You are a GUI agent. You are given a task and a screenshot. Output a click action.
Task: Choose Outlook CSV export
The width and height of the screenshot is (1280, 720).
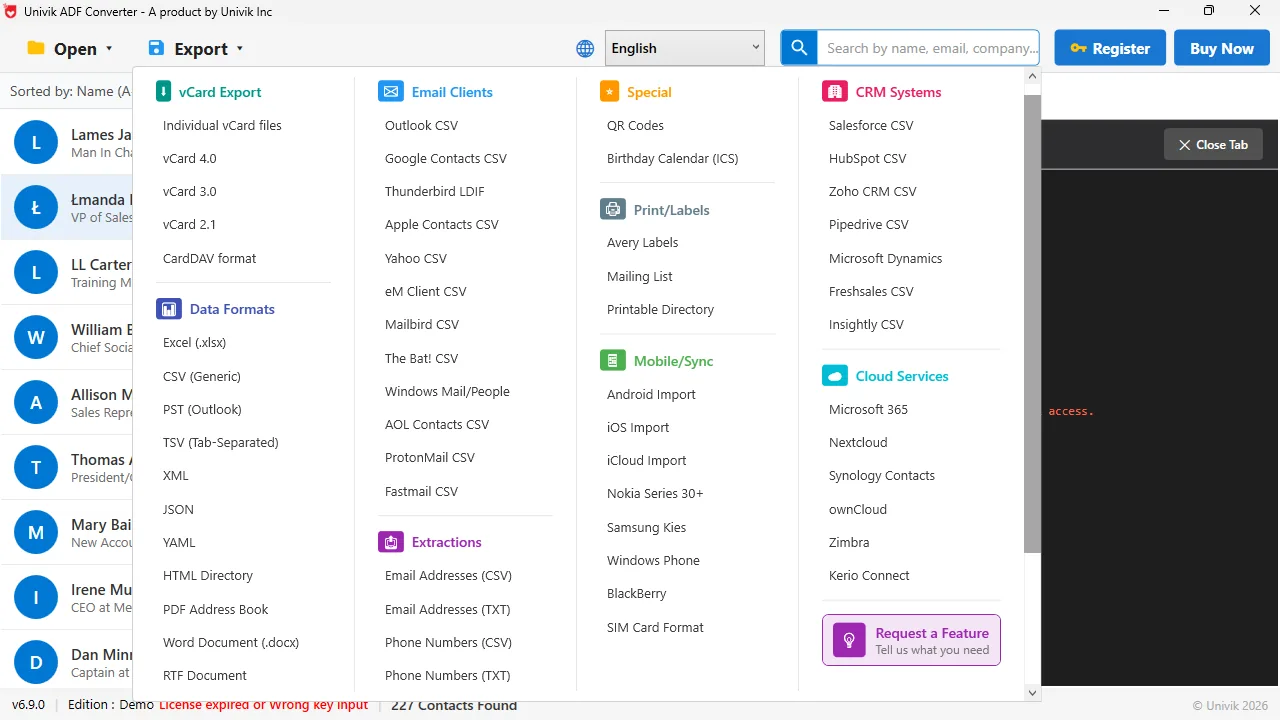421,125
